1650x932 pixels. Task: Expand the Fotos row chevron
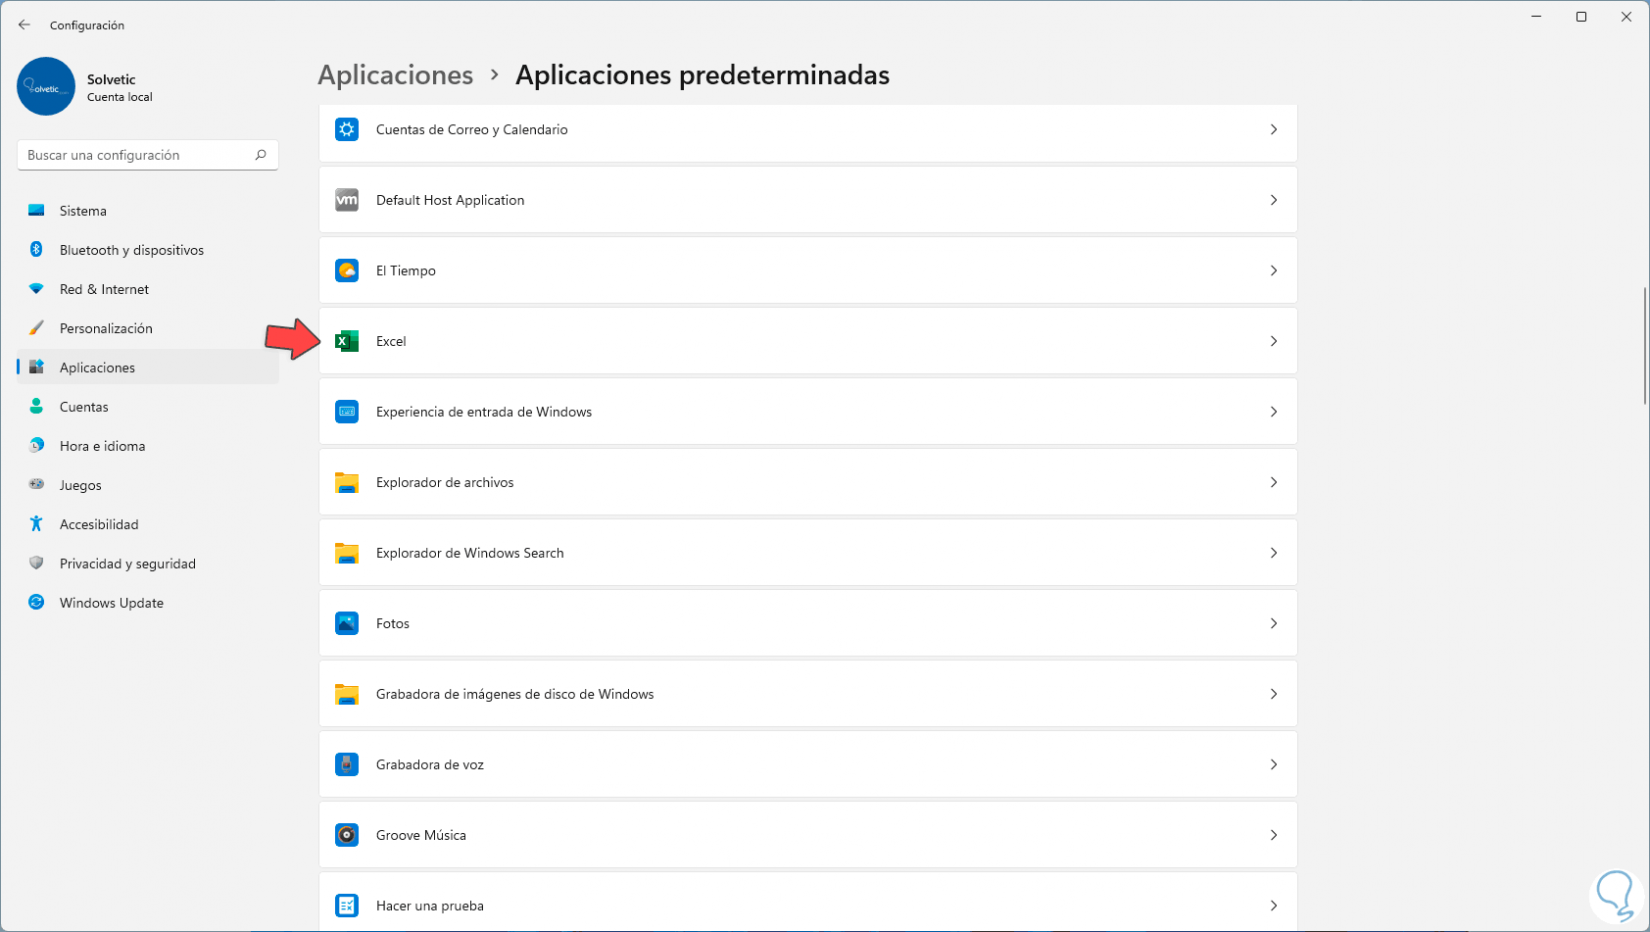[1273, 624]
